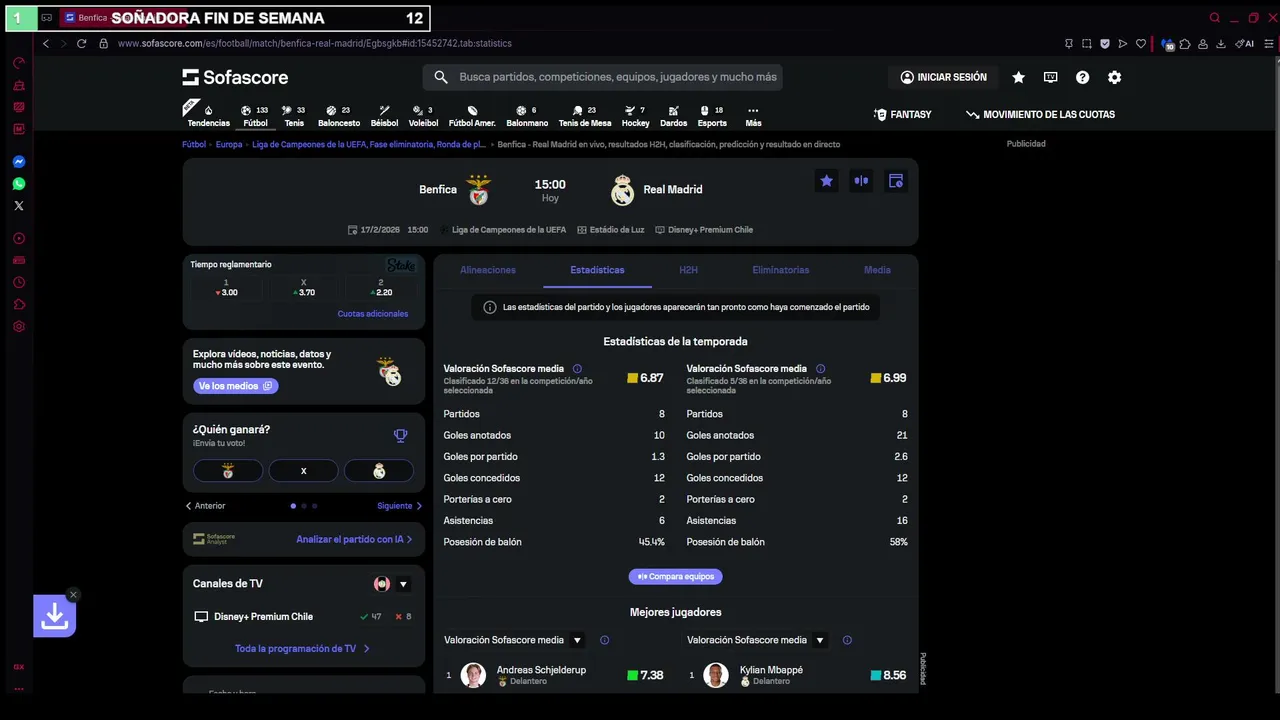The image size is (1280, 720).
Task: Switch to the Media tab
Action: tap(877, 270)
